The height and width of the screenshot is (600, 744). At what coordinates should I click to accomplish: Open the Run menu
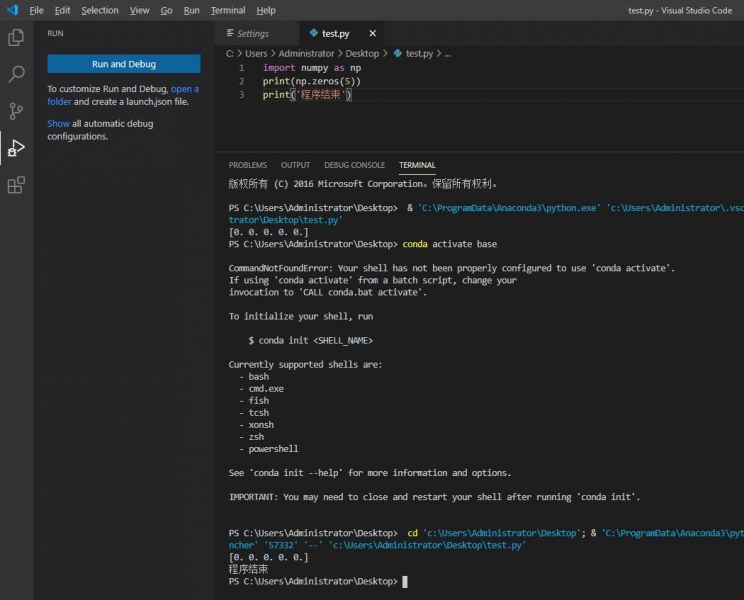191,10
